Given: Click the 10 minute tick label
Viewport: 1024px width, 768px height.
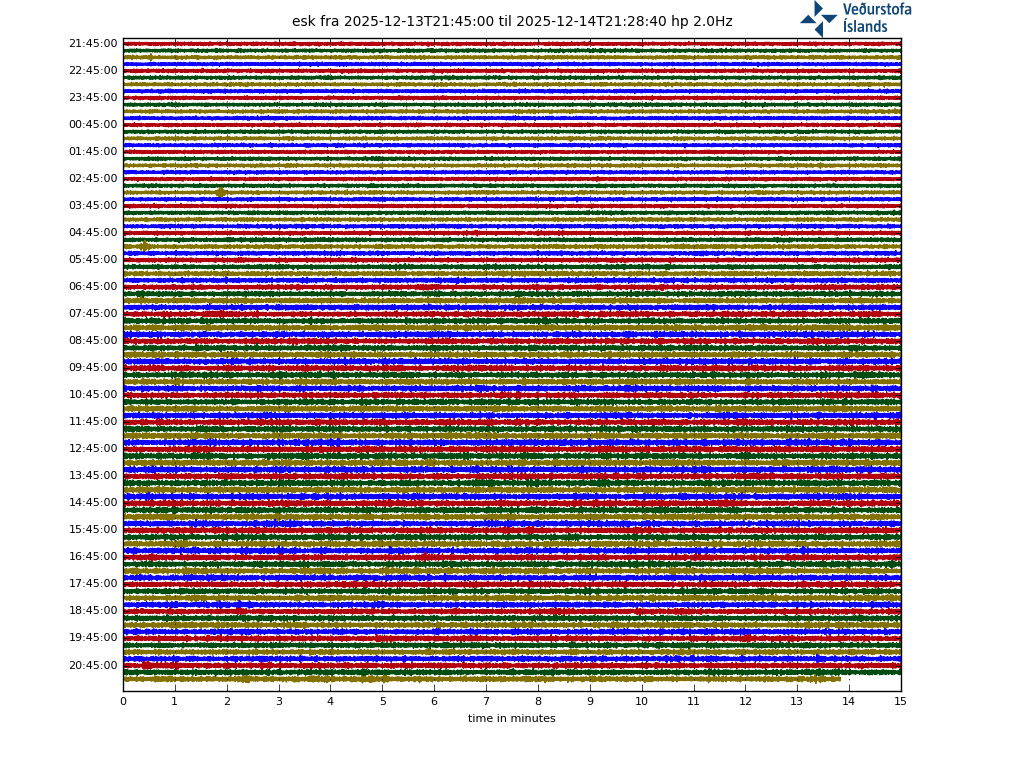Looking at the screenshot, I should tap(641, 702).
